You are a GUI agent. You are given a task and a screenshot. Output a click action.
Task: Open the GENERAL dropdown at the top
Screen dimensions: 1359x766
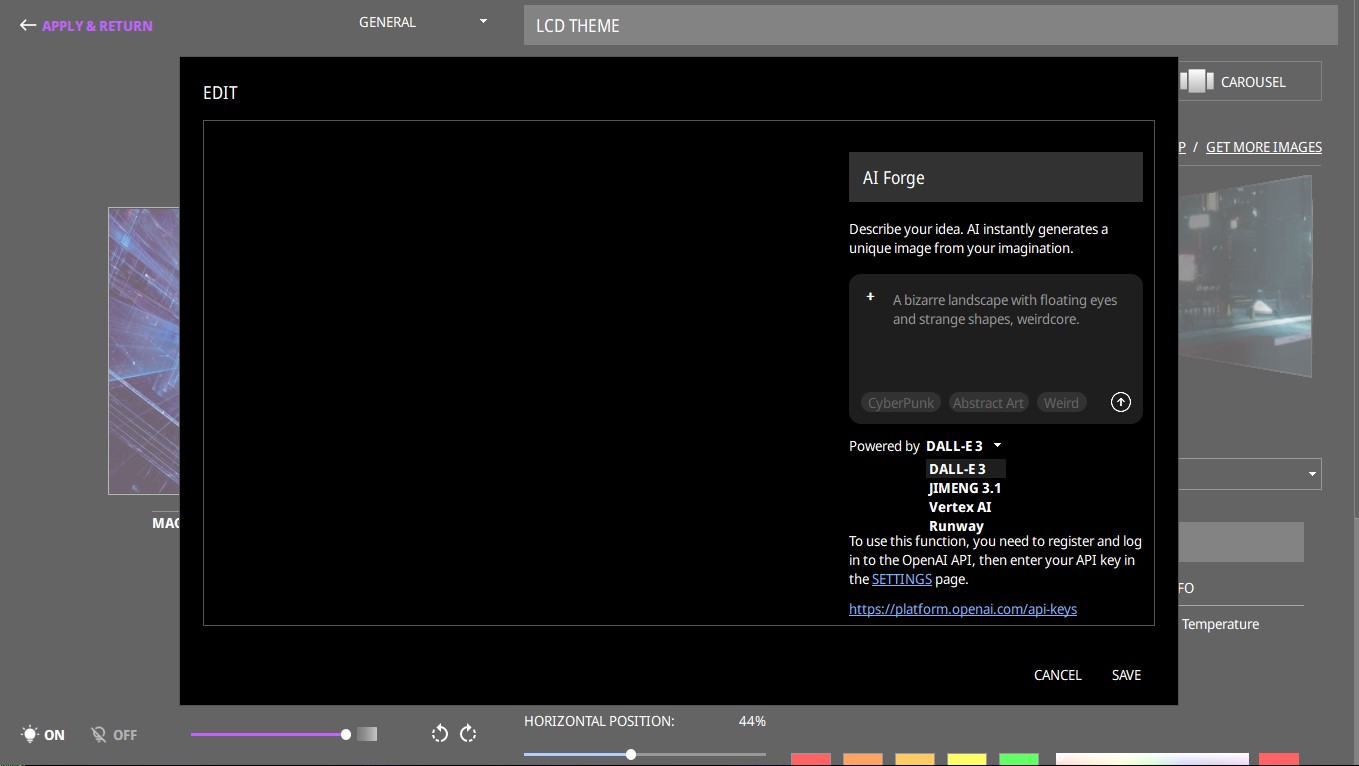[423, 22]
